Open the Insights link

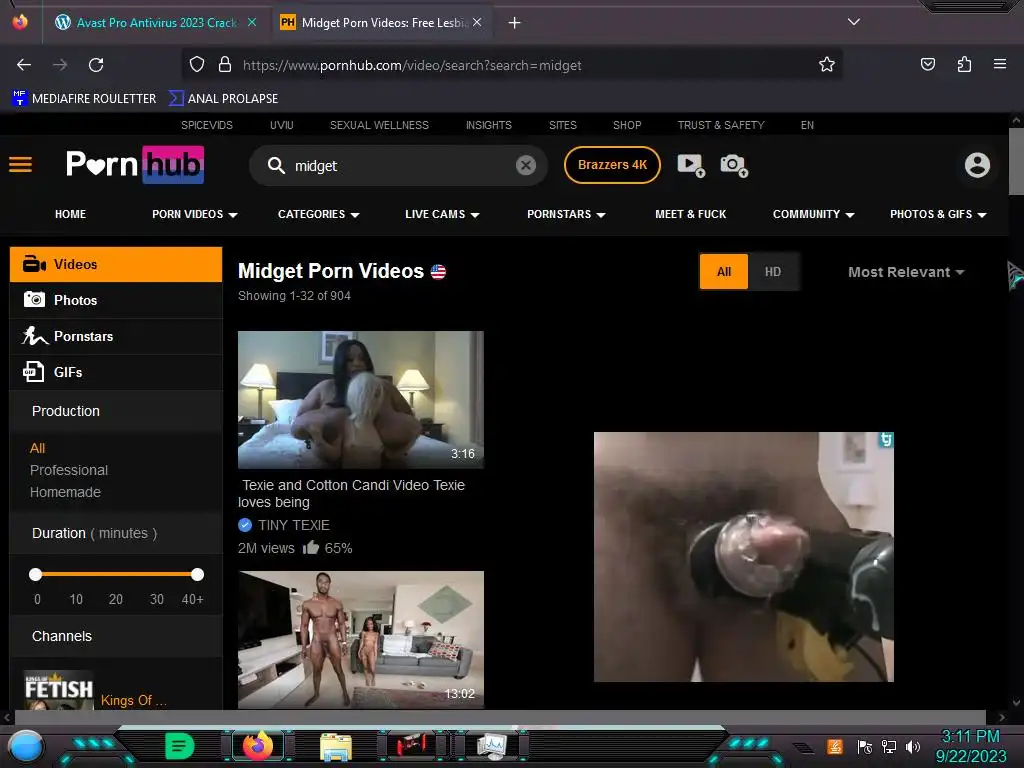pos(488,125)
